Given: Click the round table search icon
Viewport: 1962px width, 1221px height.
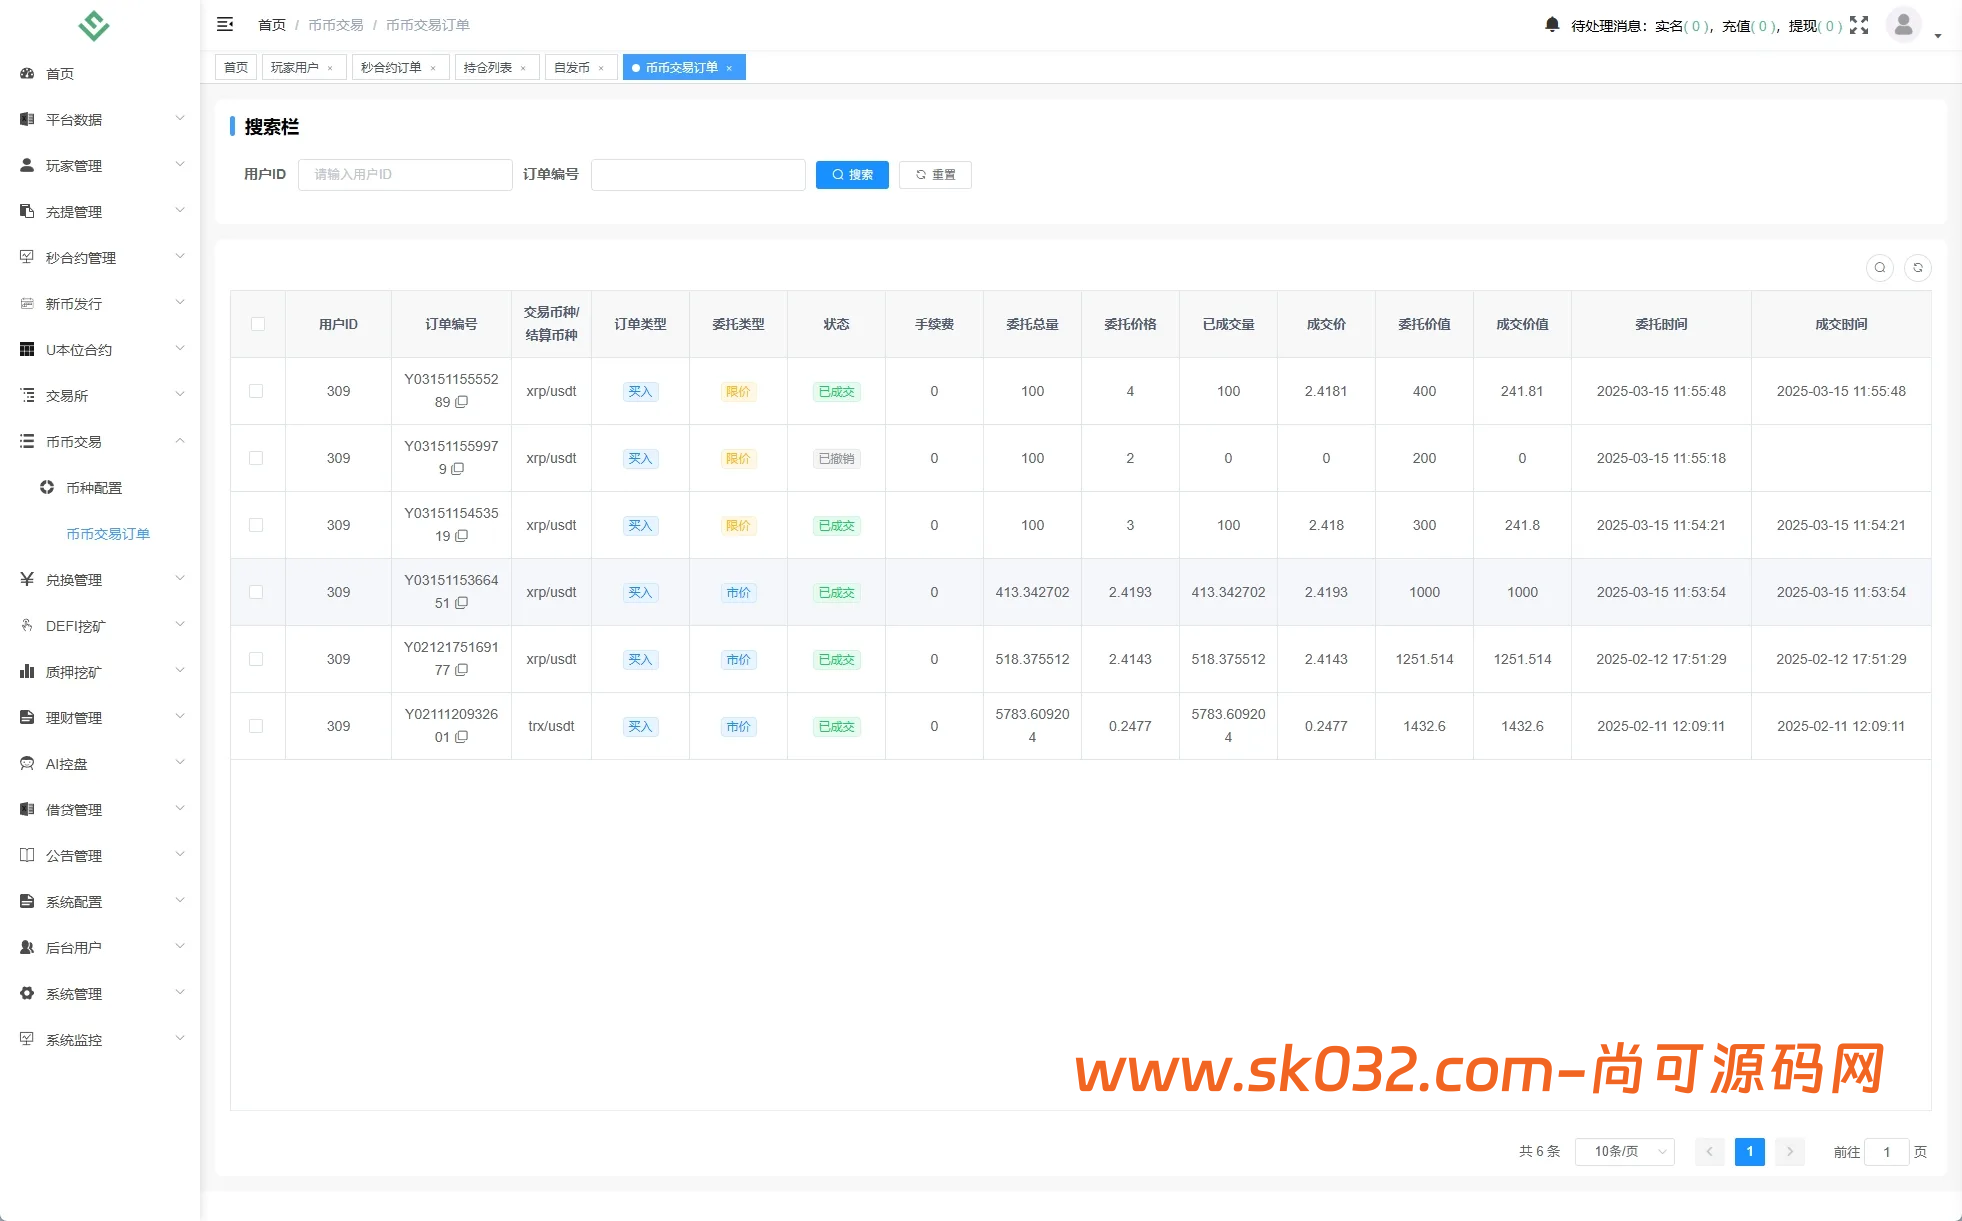Looking at the screenshot, I should (x=1880, y=268).
